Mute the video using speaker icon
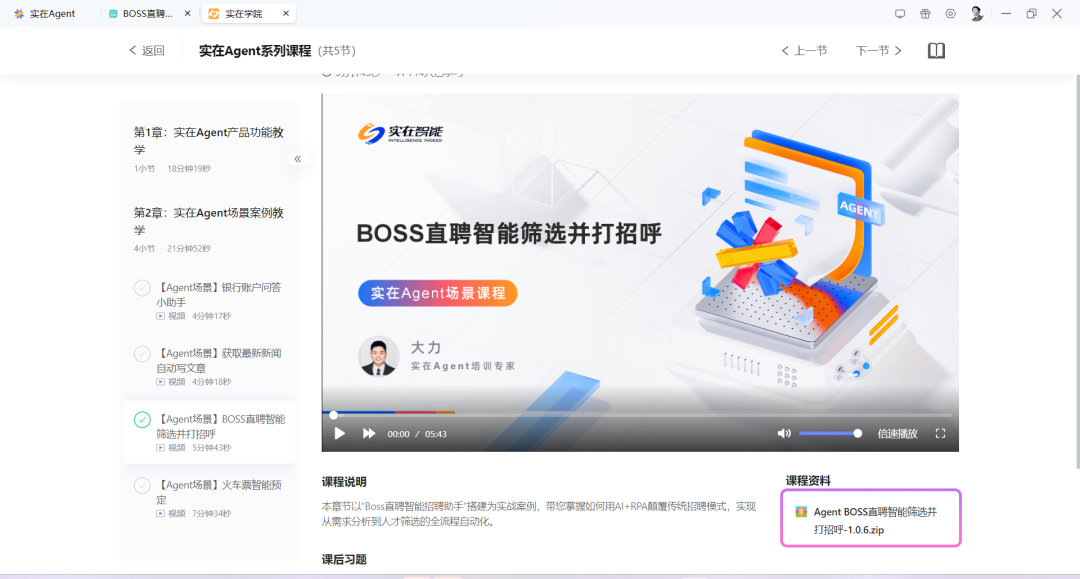Viewport: 1080px width, 579px height. coord(784,434)
